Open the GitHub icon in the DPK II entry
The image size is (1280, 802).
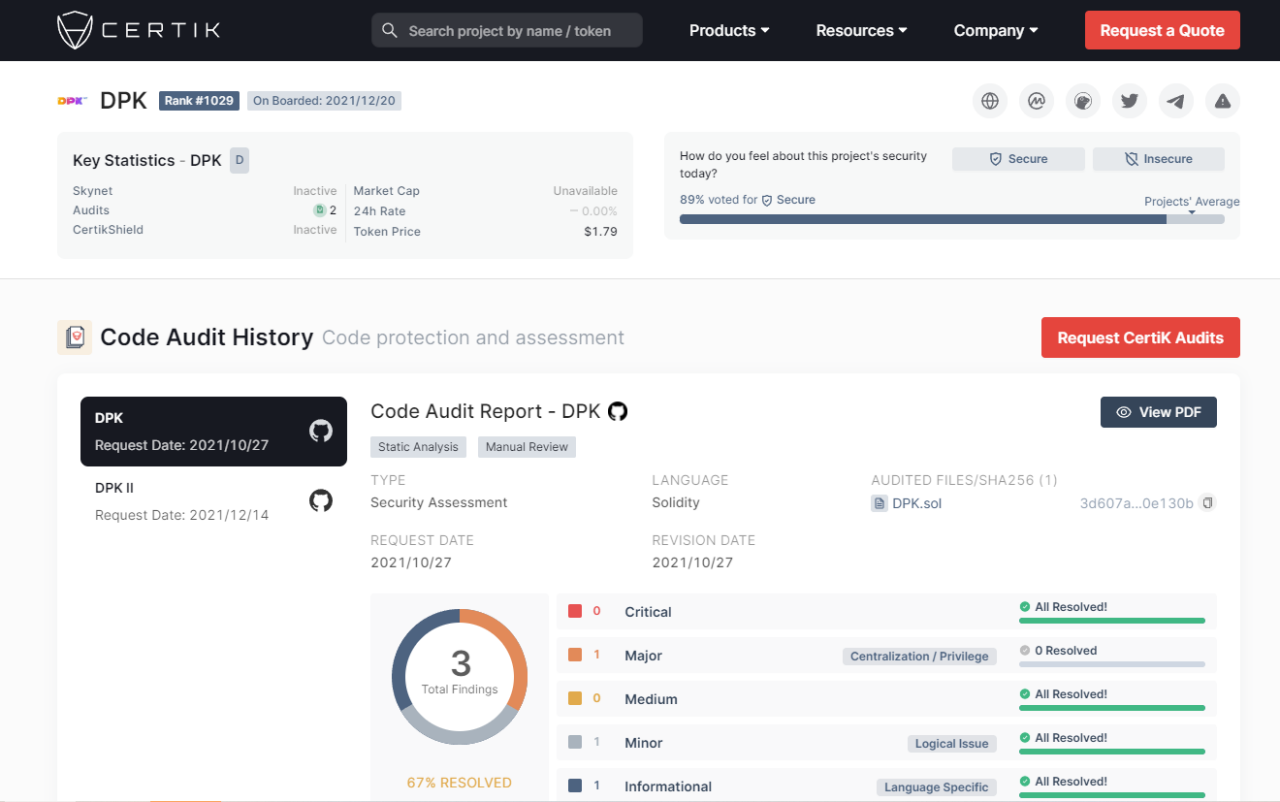[321, 501]
